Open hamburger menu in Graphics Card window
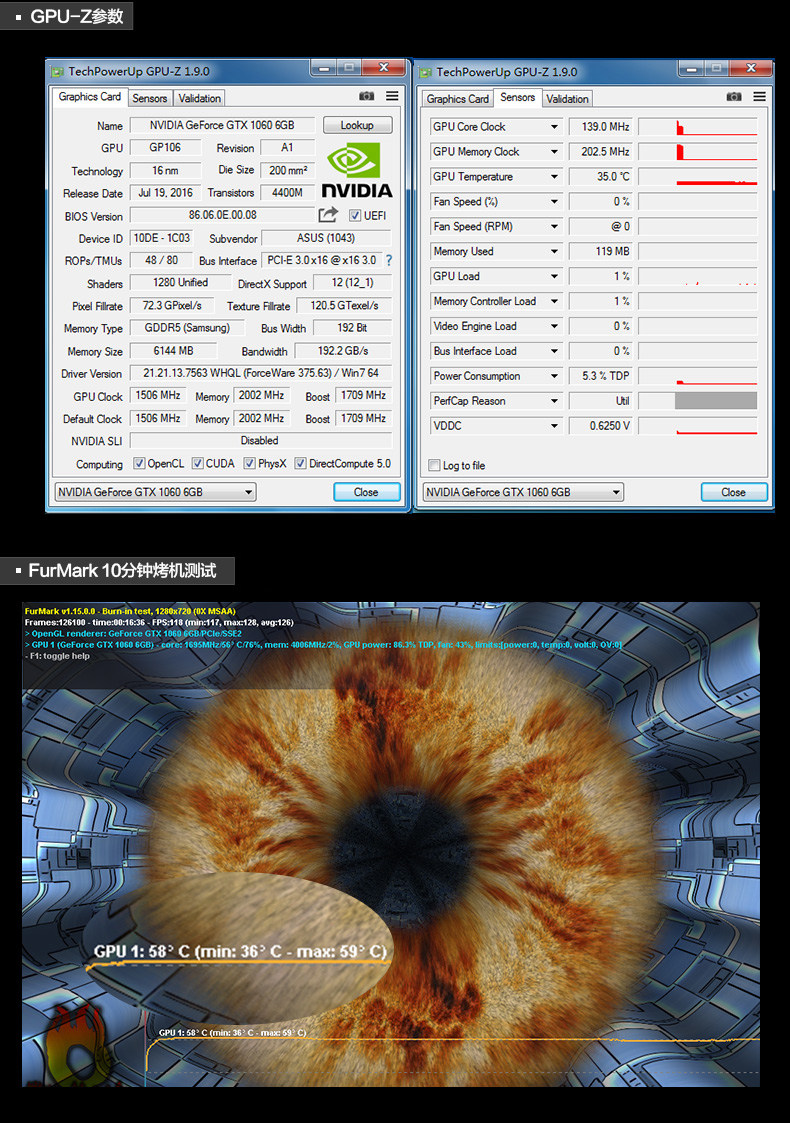The height and width of the screenshot is (1123, 790). pyautogui.click(x=392, y=96)
